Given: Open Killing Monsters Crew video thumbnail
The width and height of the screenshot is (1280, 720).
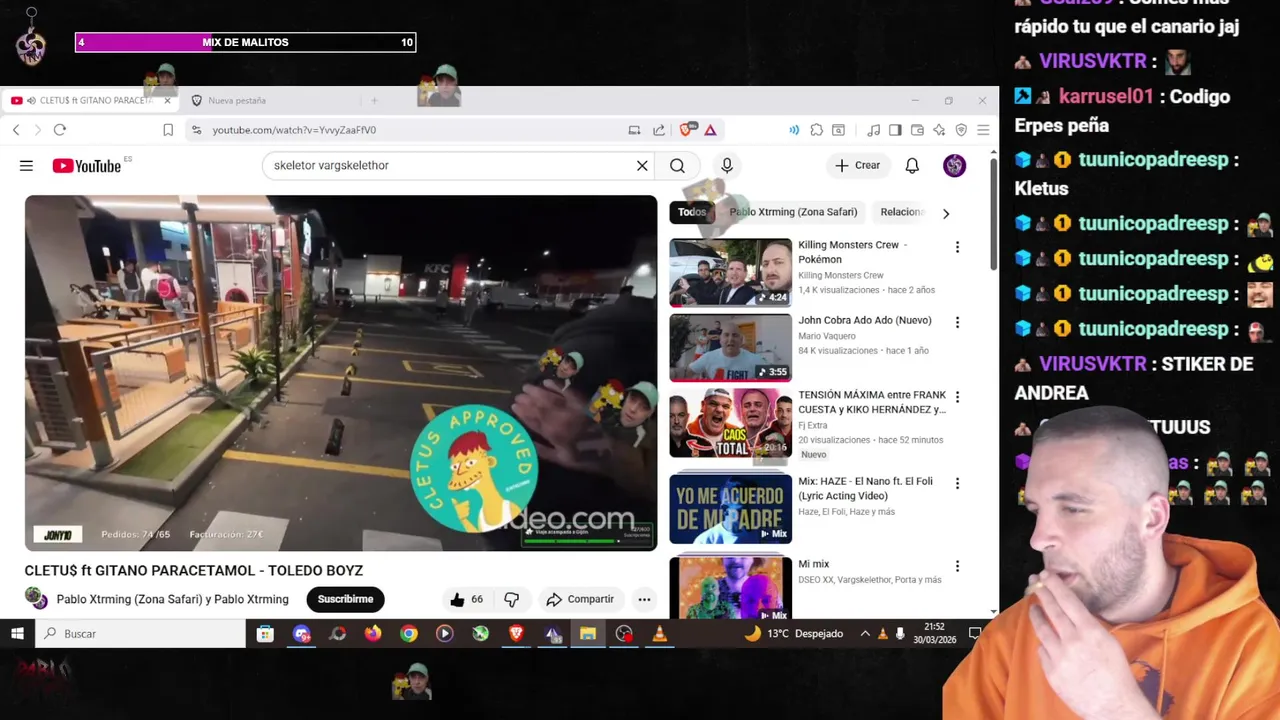Looking at the screenshot, I should tap(730, 272).
